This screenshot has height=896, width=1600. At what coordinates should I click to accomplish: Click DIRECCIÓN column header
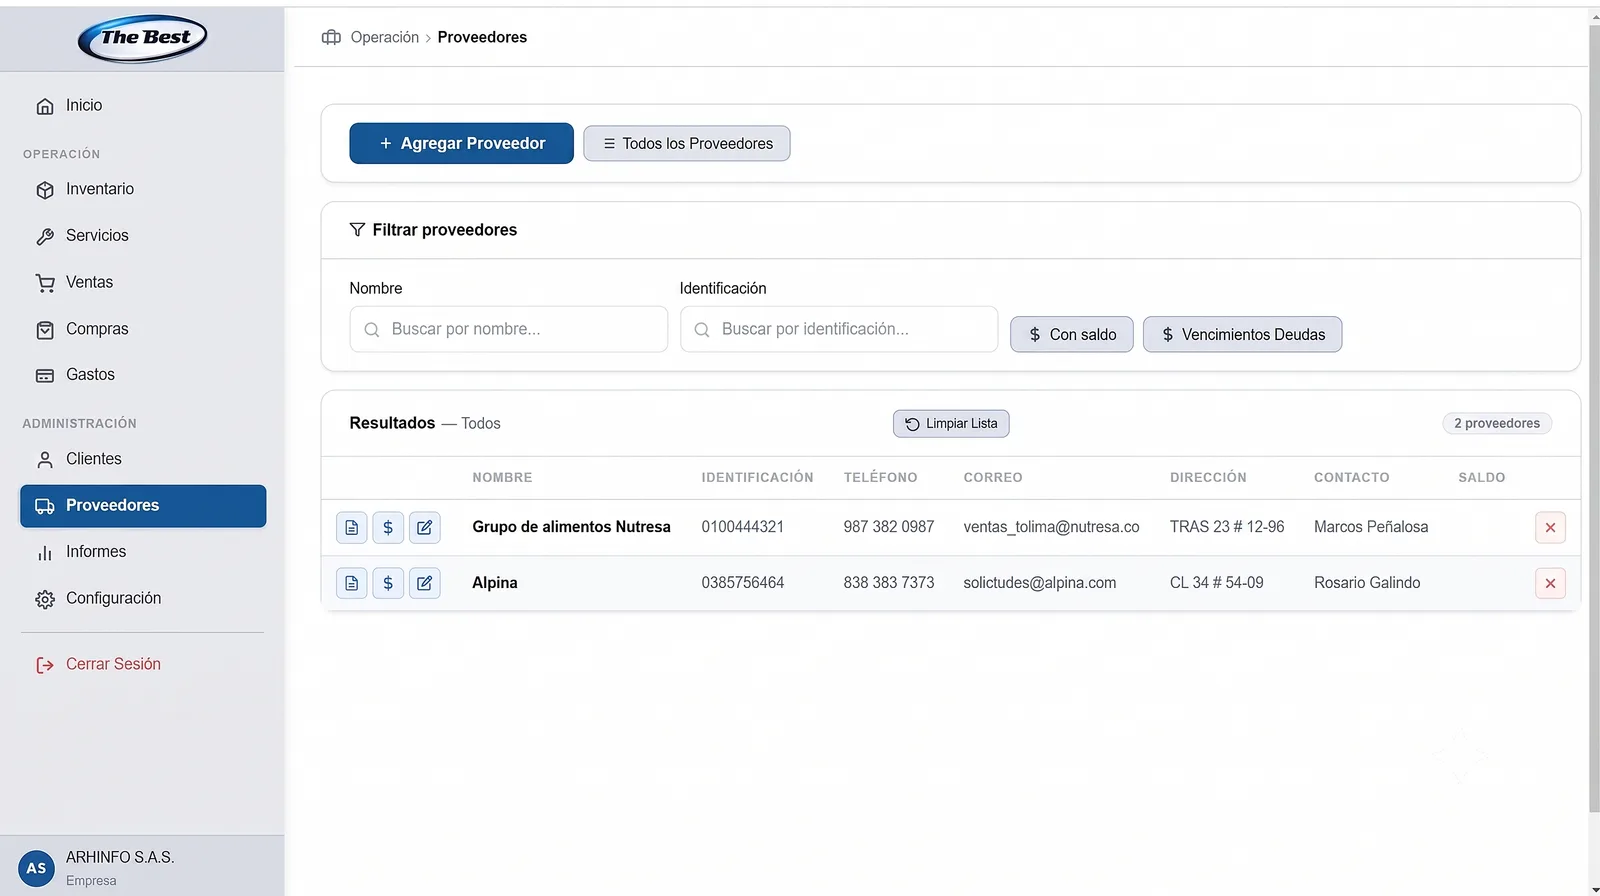click(1208, 478)
